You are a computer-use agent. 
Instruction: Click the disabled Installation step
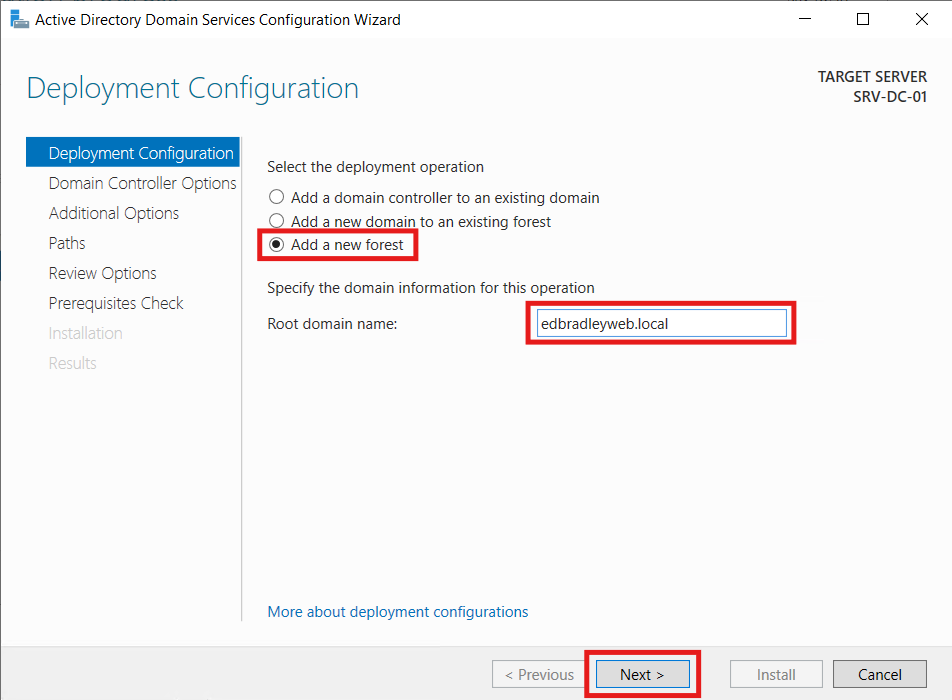click(x=85, y=332)
